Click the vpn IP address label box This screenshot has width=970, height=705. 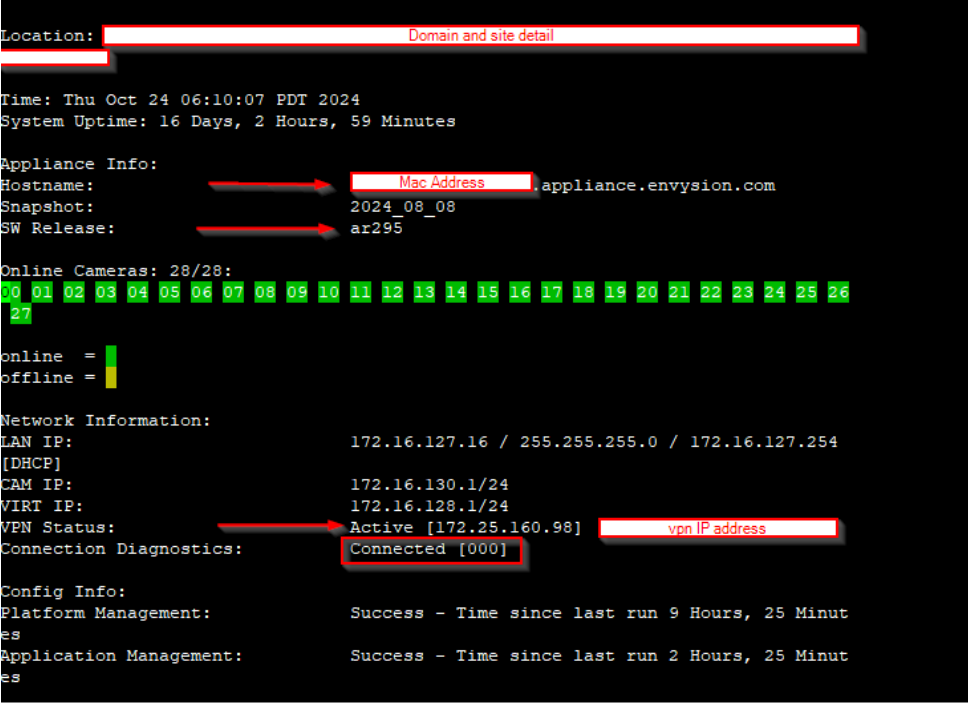coord(717,528)
